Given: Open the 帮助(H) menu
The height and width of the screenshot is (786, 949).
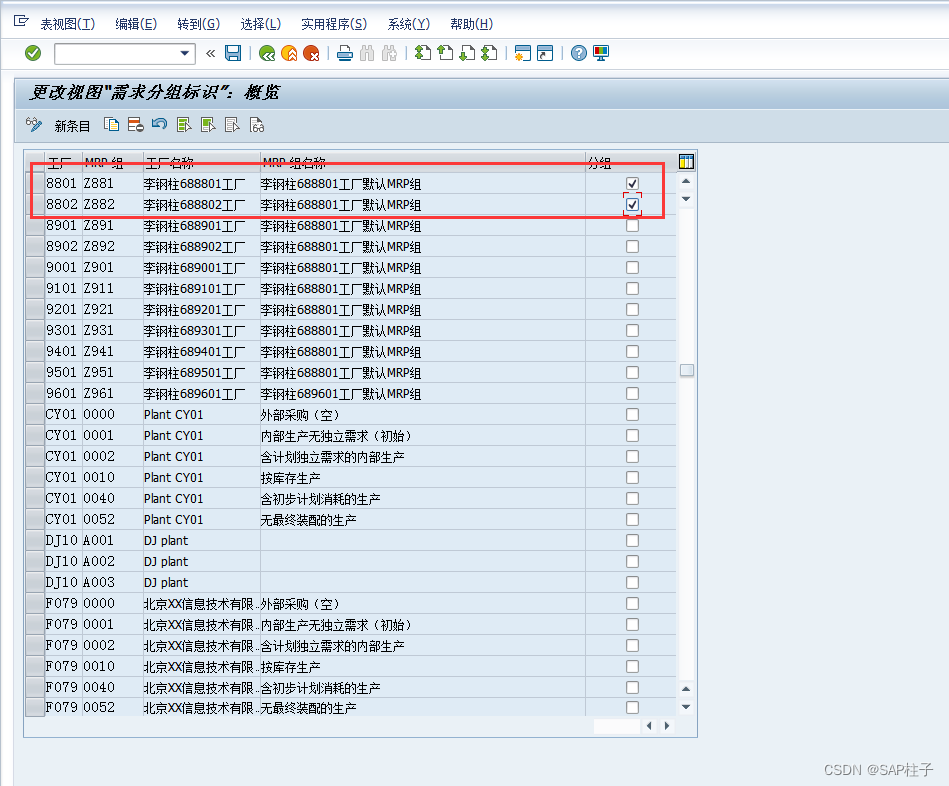Looking at the screenshot, I should 471,24.
